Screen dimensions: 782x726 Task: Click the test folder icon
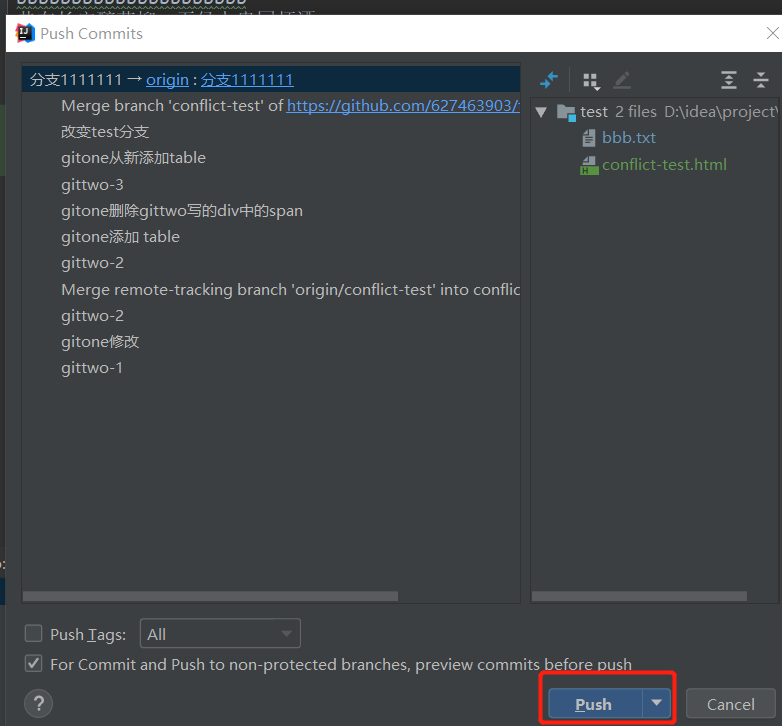tap(566, 112)
